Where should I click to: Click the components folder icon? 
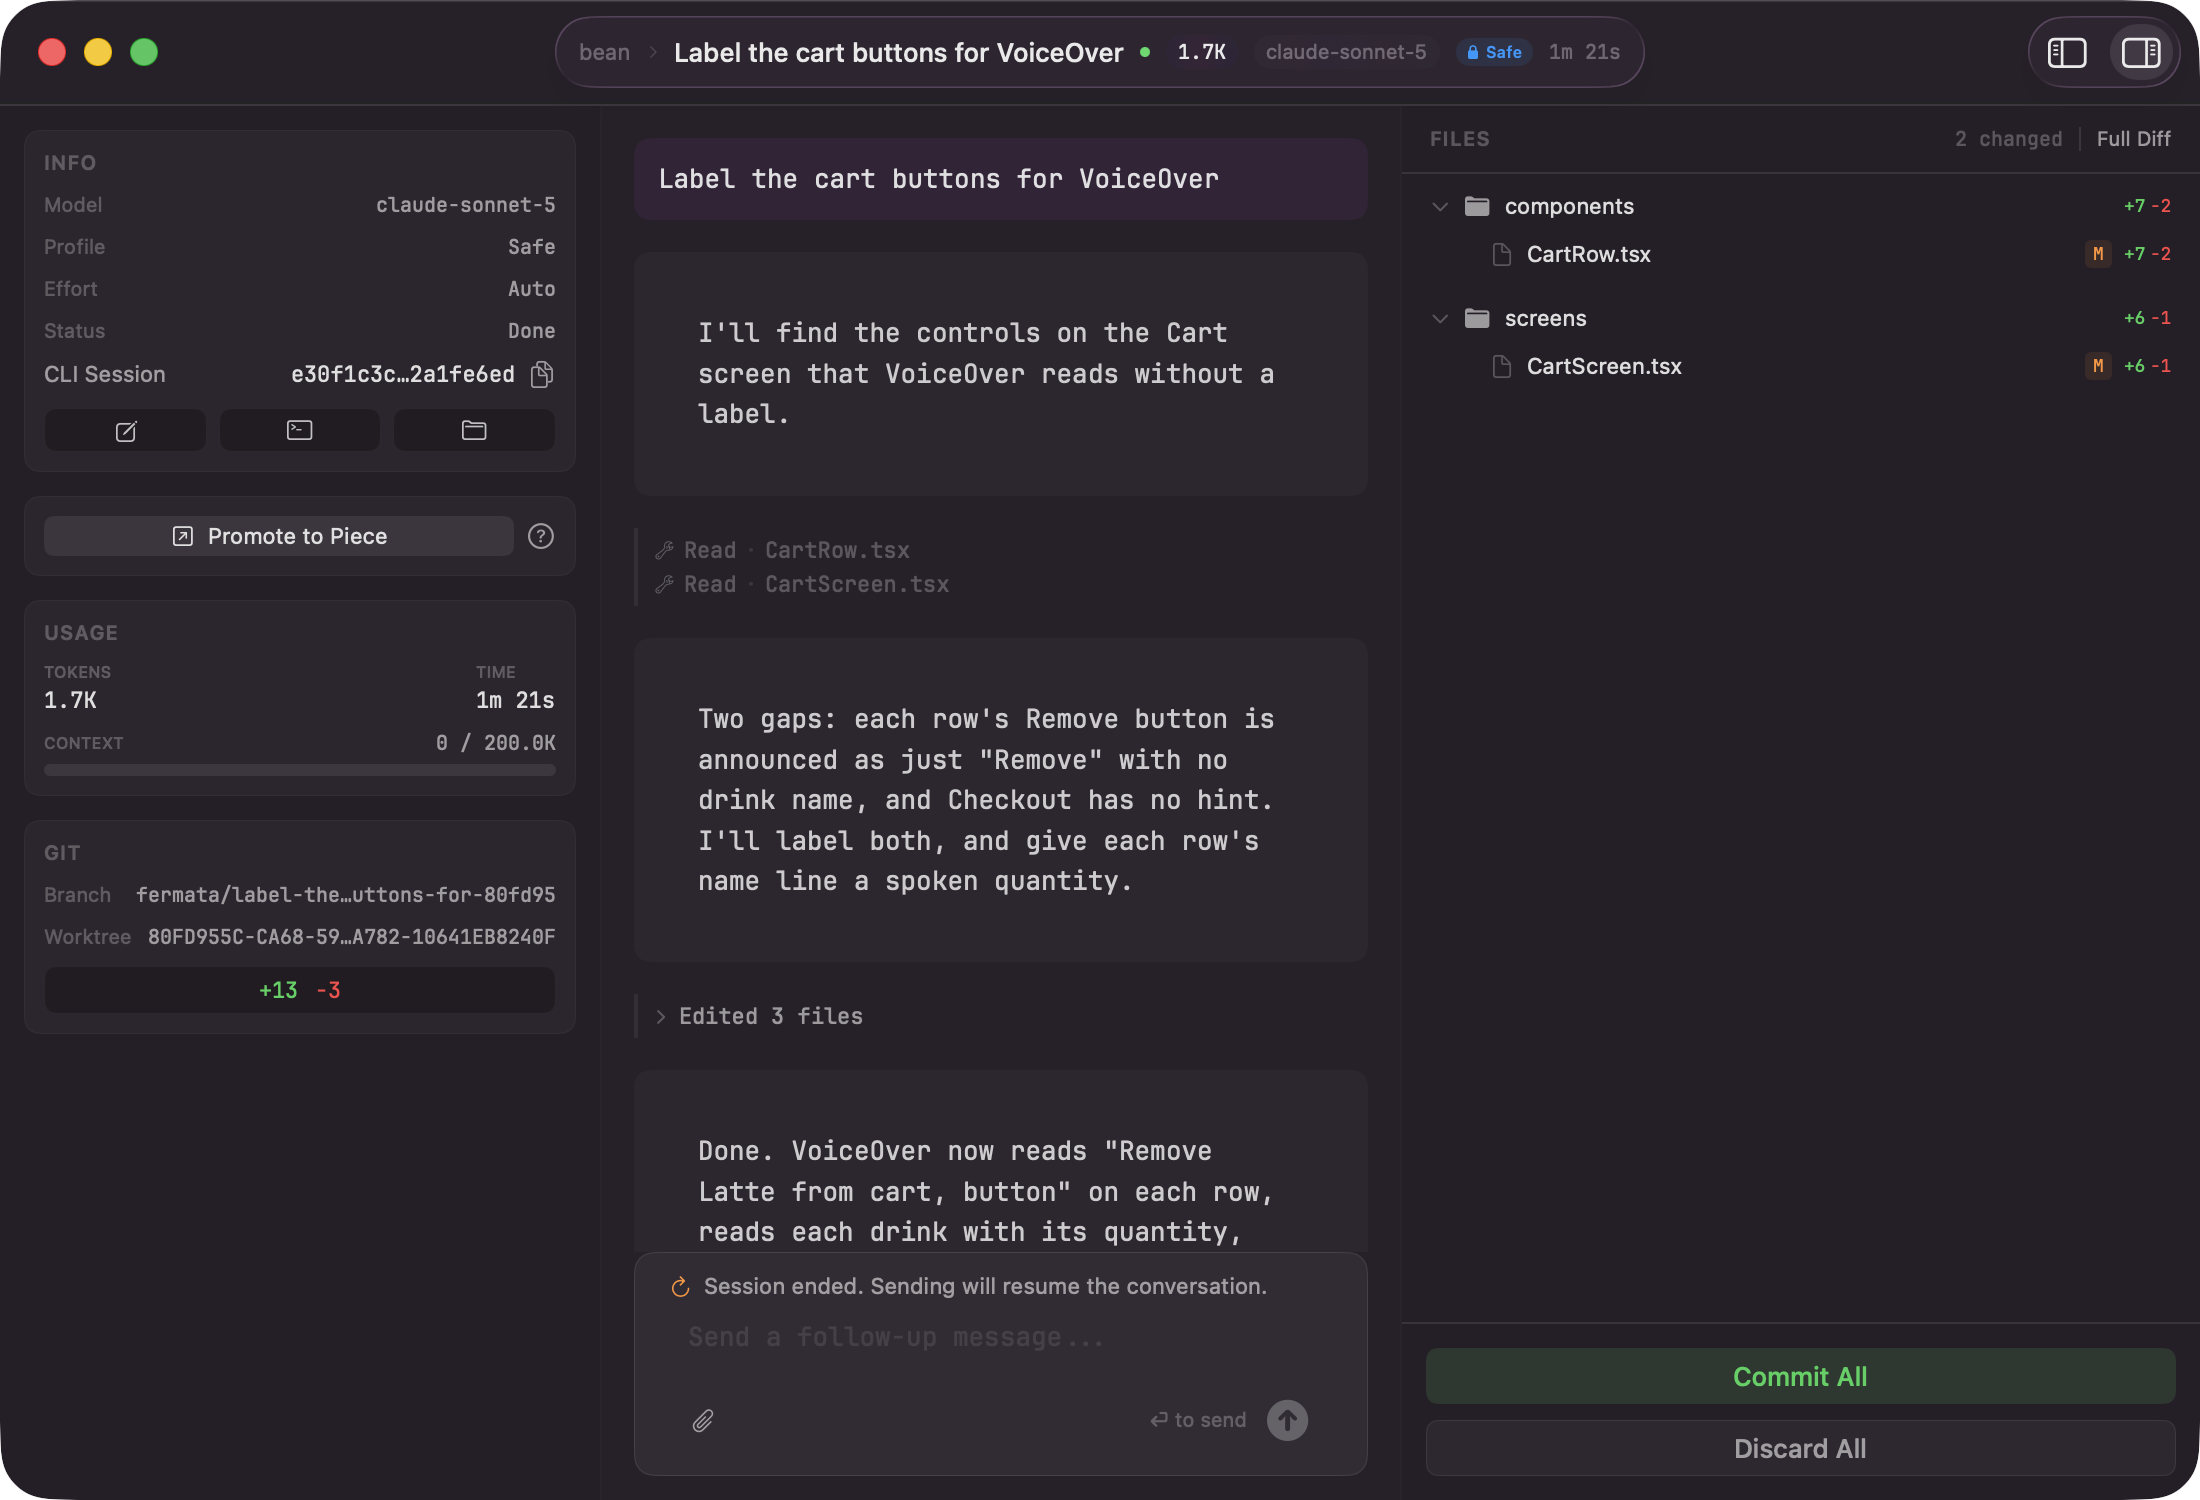1477,206
